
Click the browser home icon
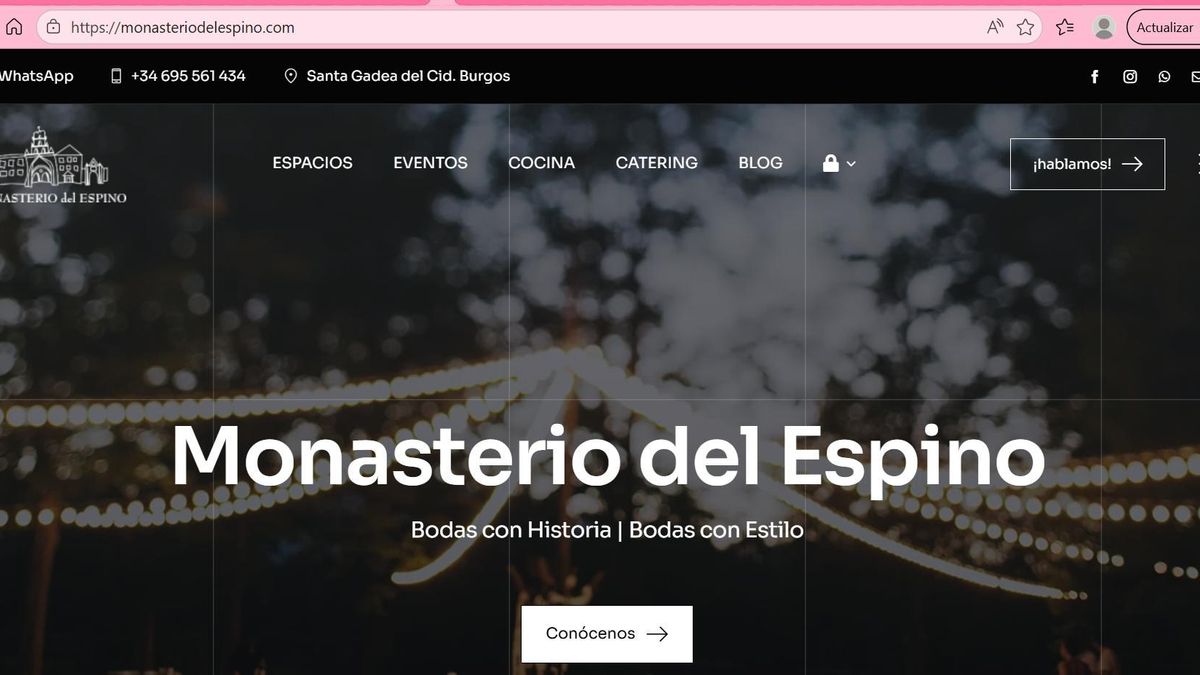pos(13,27)
